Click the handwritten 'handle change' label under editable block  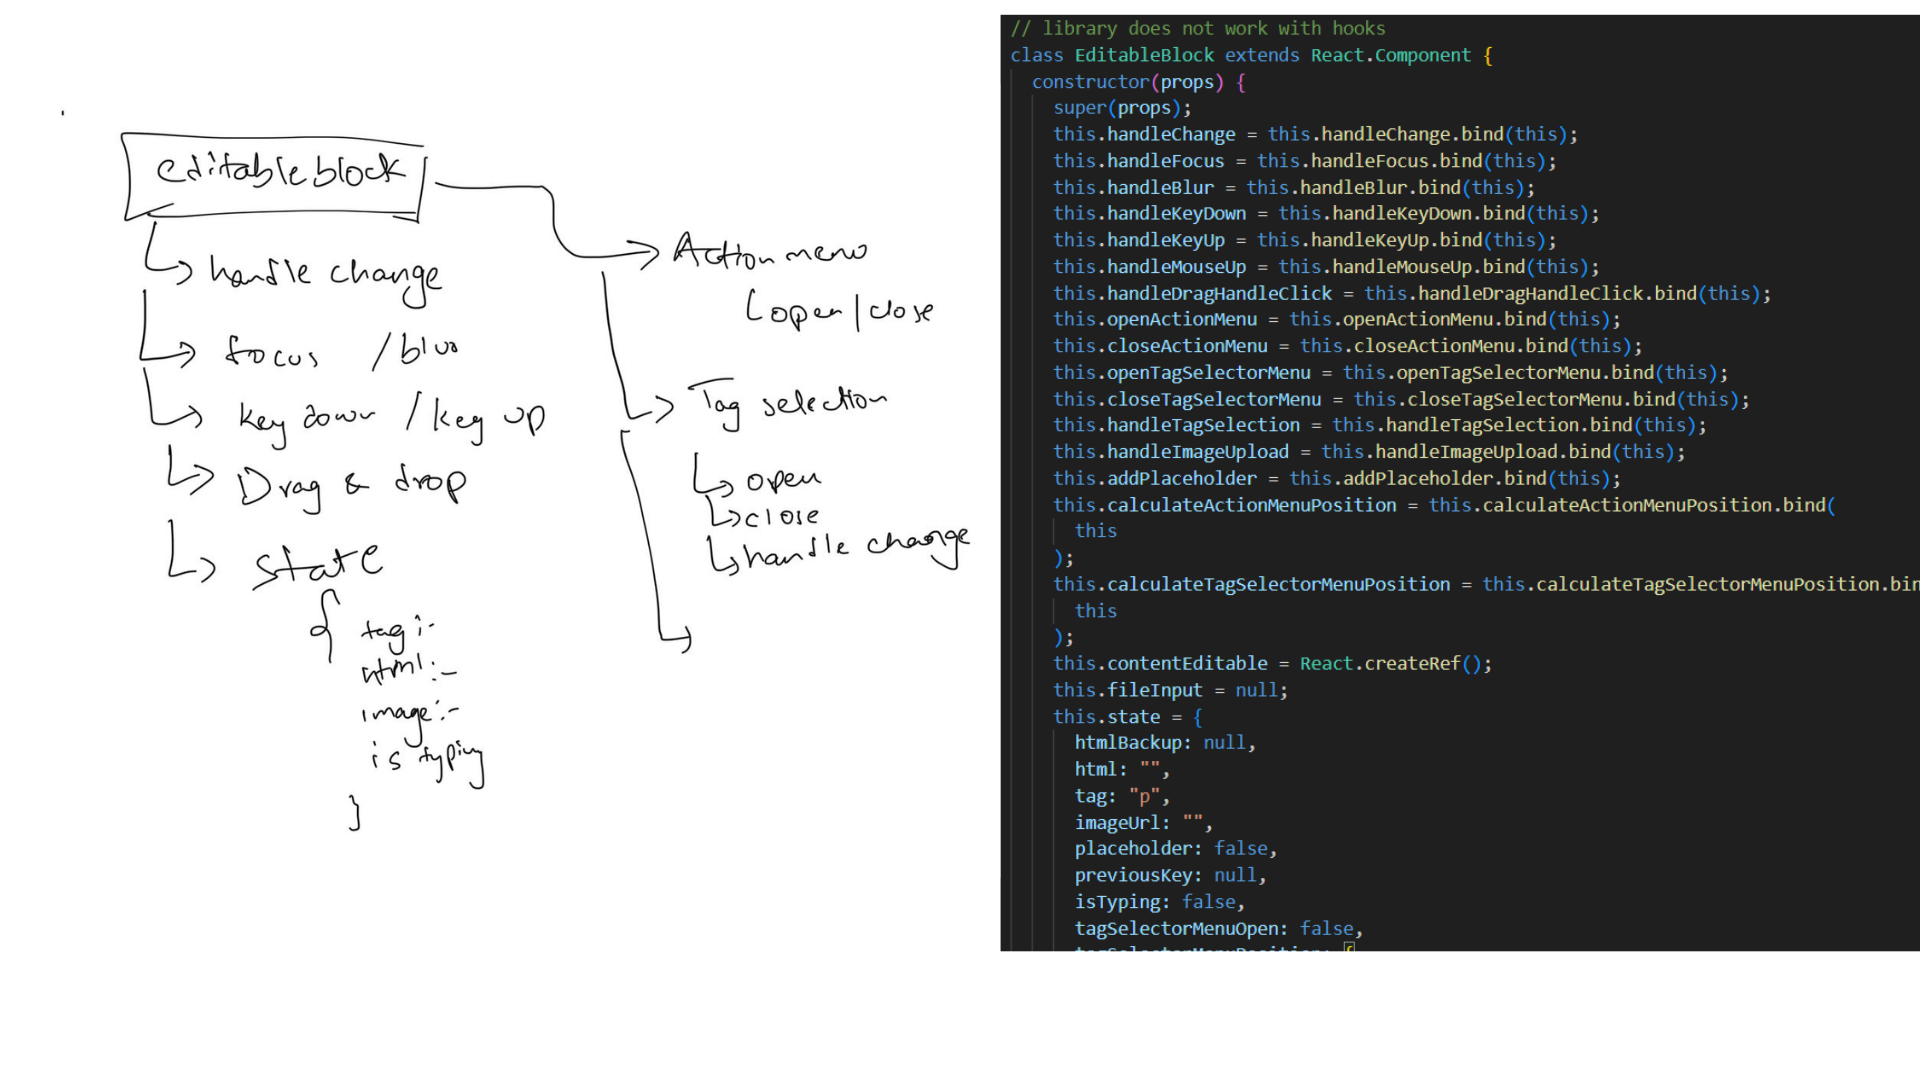(325, 274)
